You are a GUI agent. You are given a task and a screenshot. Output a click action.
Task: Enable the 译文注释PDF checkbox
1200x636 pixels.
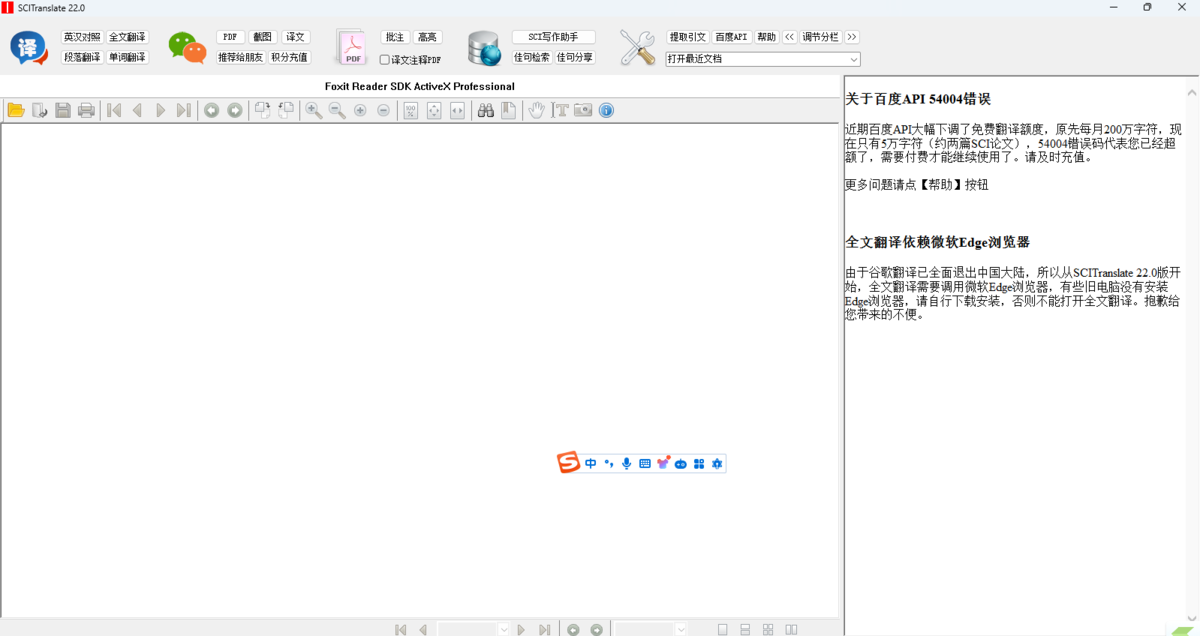coord(385,60)
